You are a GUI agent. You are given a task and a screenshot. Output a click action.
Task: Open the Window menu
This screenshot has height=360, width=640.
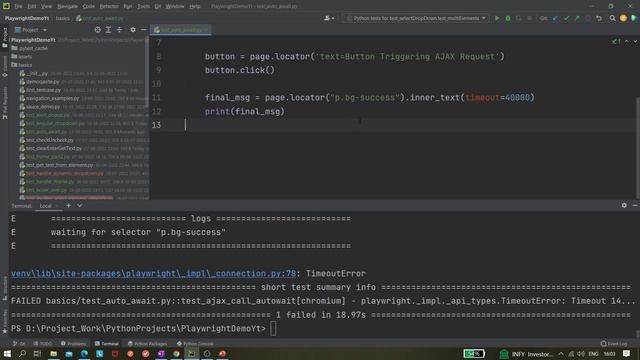pos(175,7)
